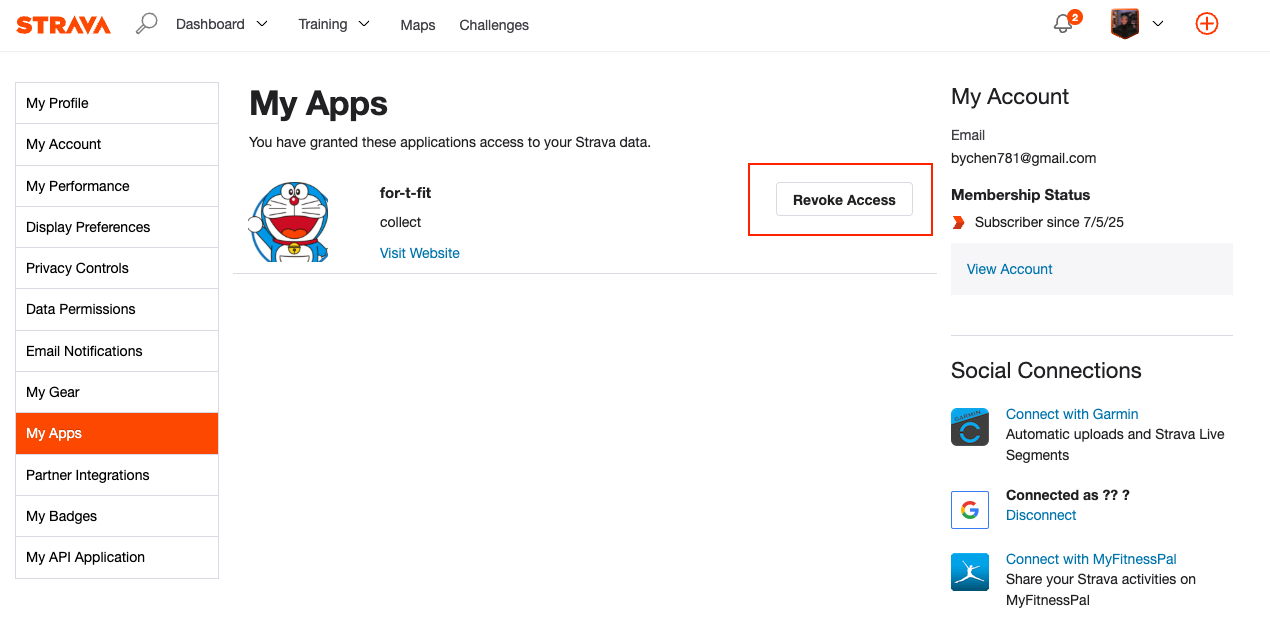This screenshot has height=642, width=1270.
Task: Select My Account in sidebar
Action: [x=117, y=144]
